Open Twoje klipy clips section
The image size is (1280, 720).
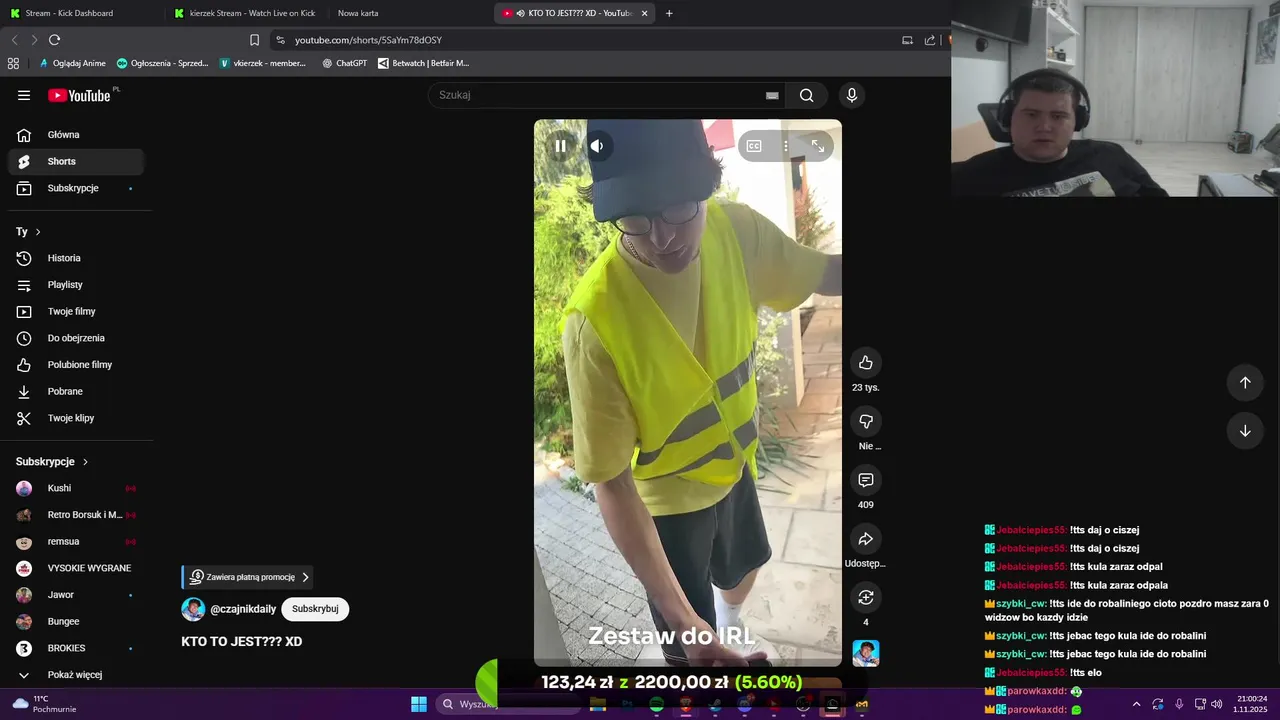point(75,418)
